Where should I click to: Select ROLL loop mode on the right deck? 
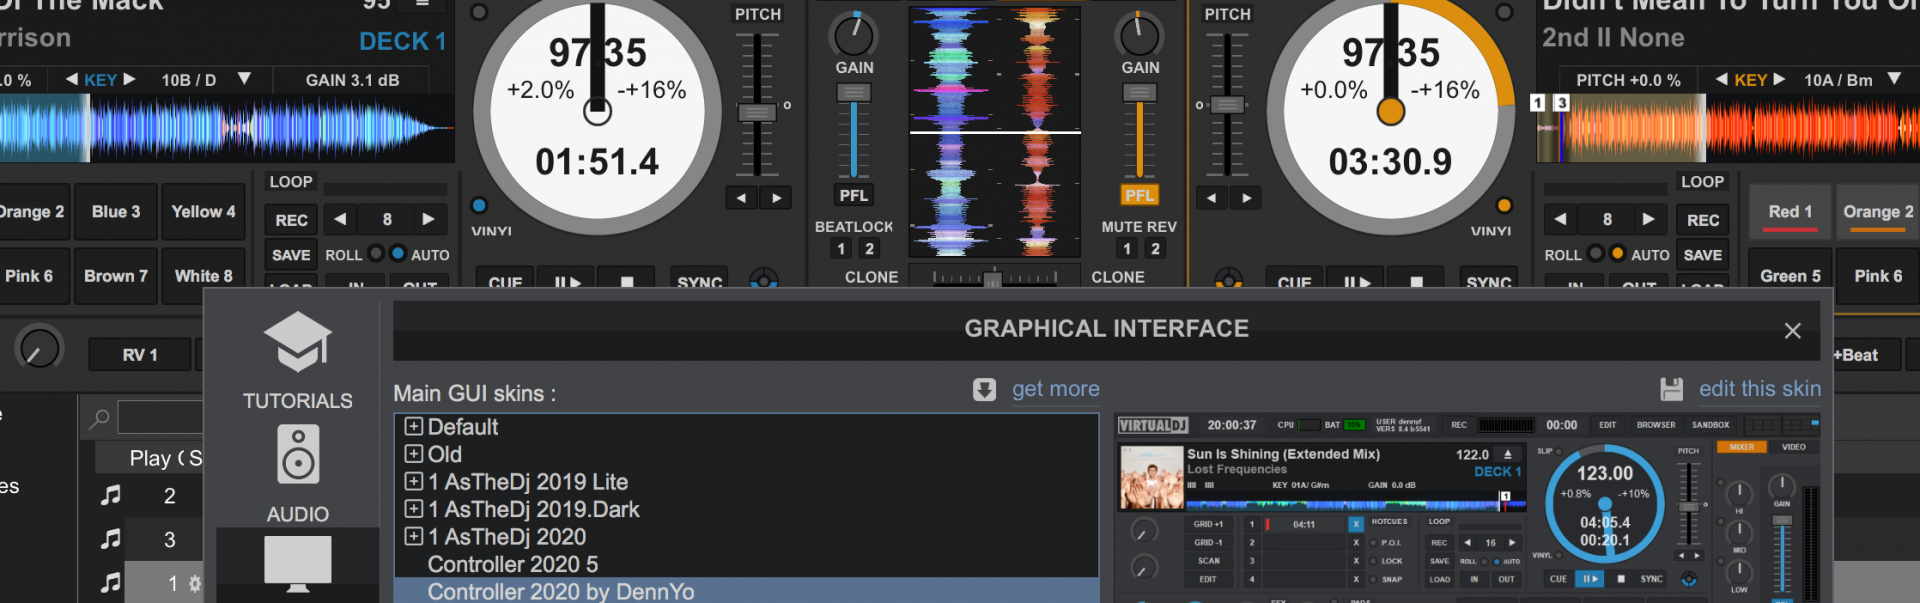click(1595, 254)
